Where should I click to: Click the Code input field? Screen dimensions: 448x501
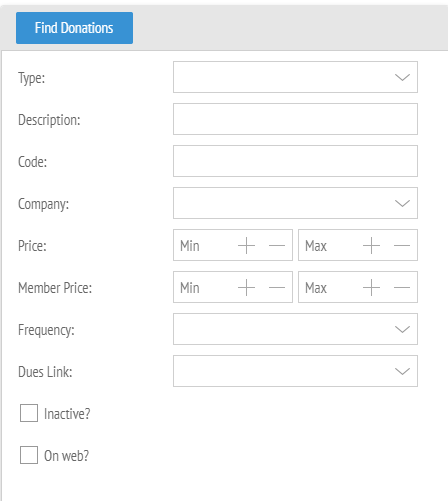click(x=295, y=161)
